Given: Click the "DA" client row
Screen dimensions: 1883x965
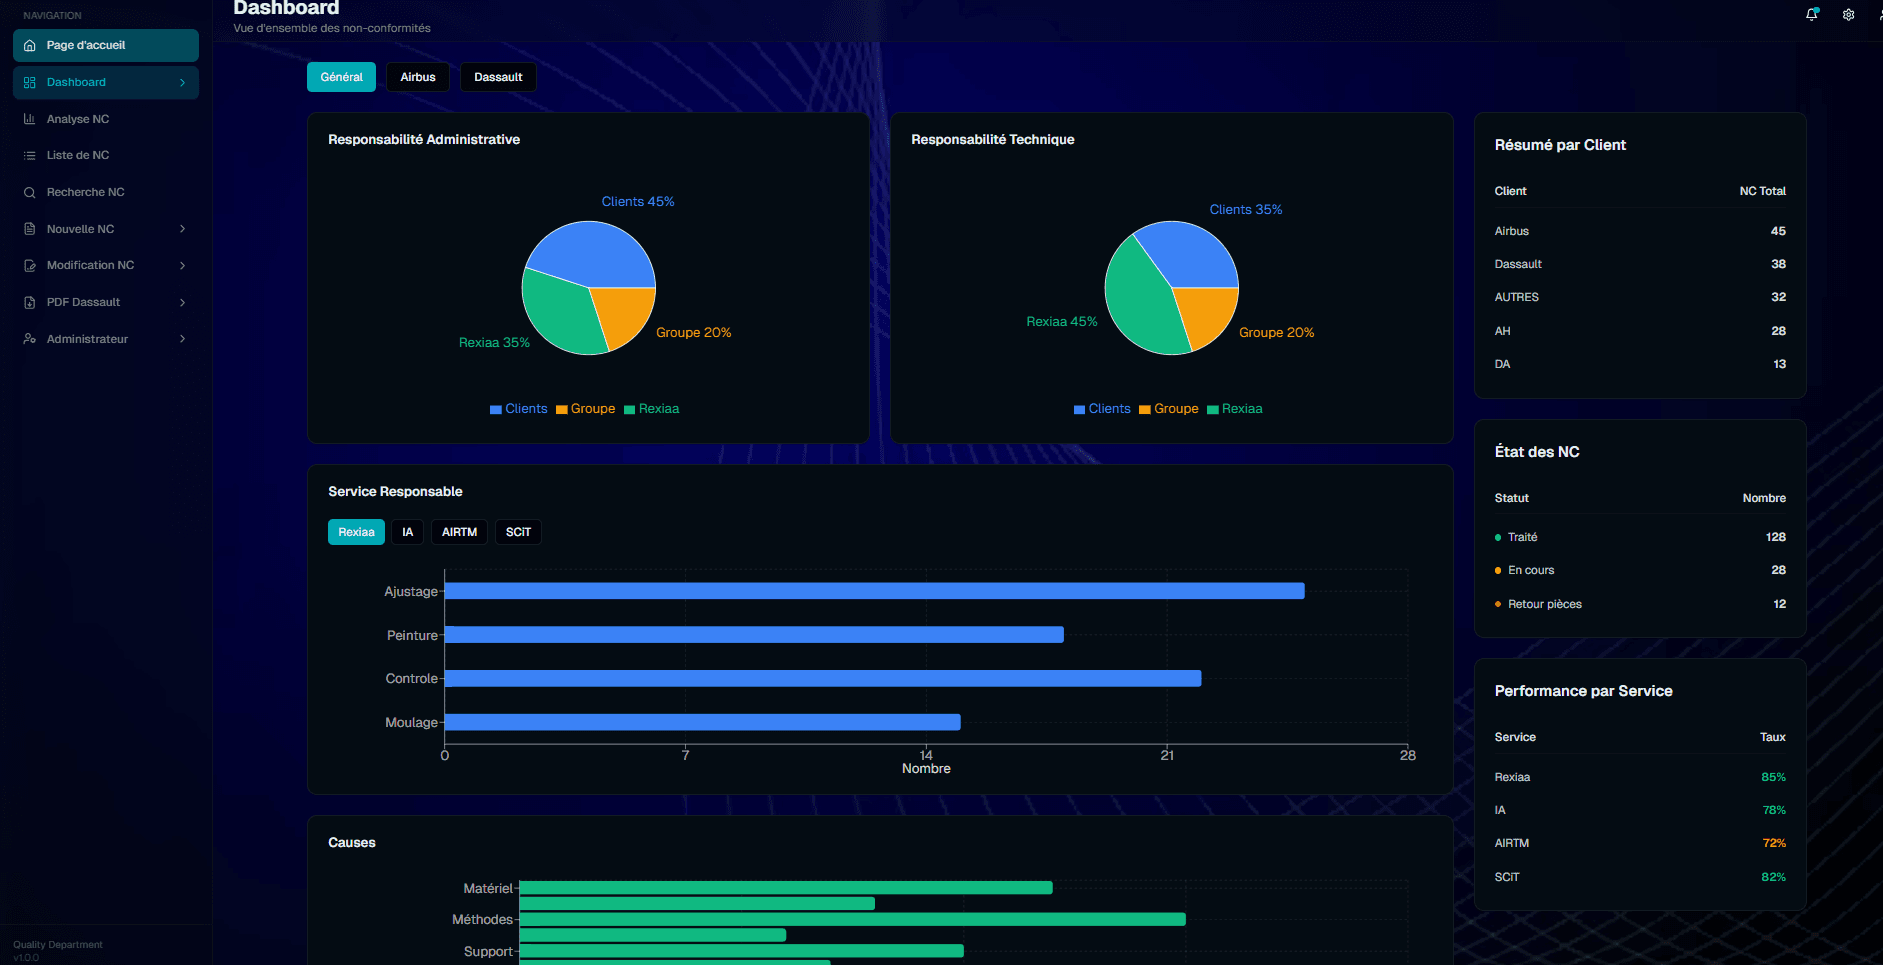Looking at the screenshot, I should pyautogui.click(x=1640, y=364).
